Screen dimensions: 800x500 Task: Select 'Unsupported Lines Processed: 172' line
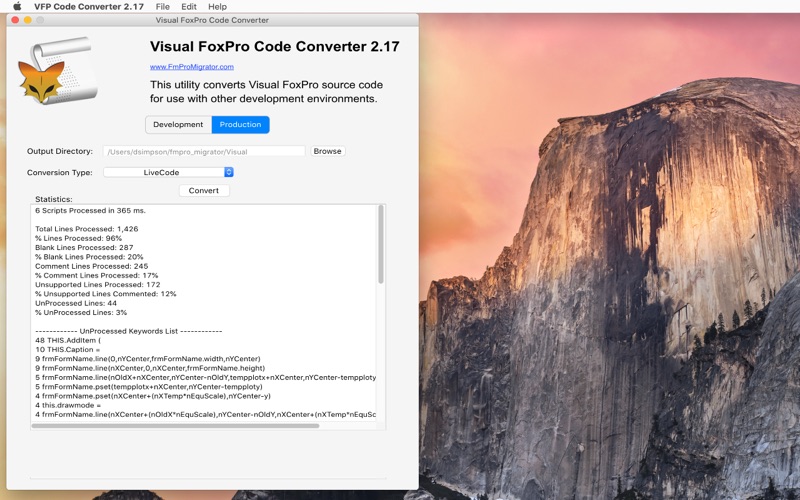(97, 285)
